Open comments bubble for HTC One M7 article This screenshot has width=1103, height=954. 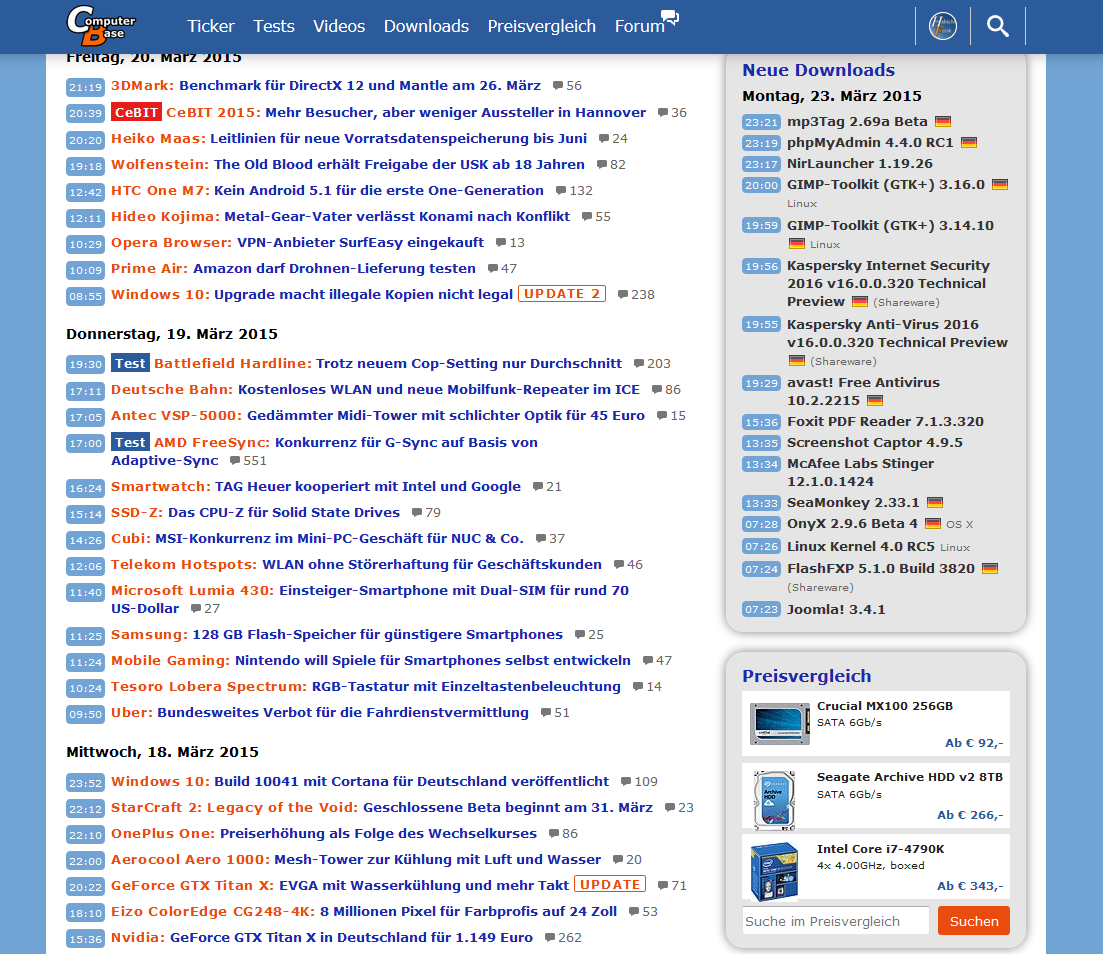click(561, 191)
